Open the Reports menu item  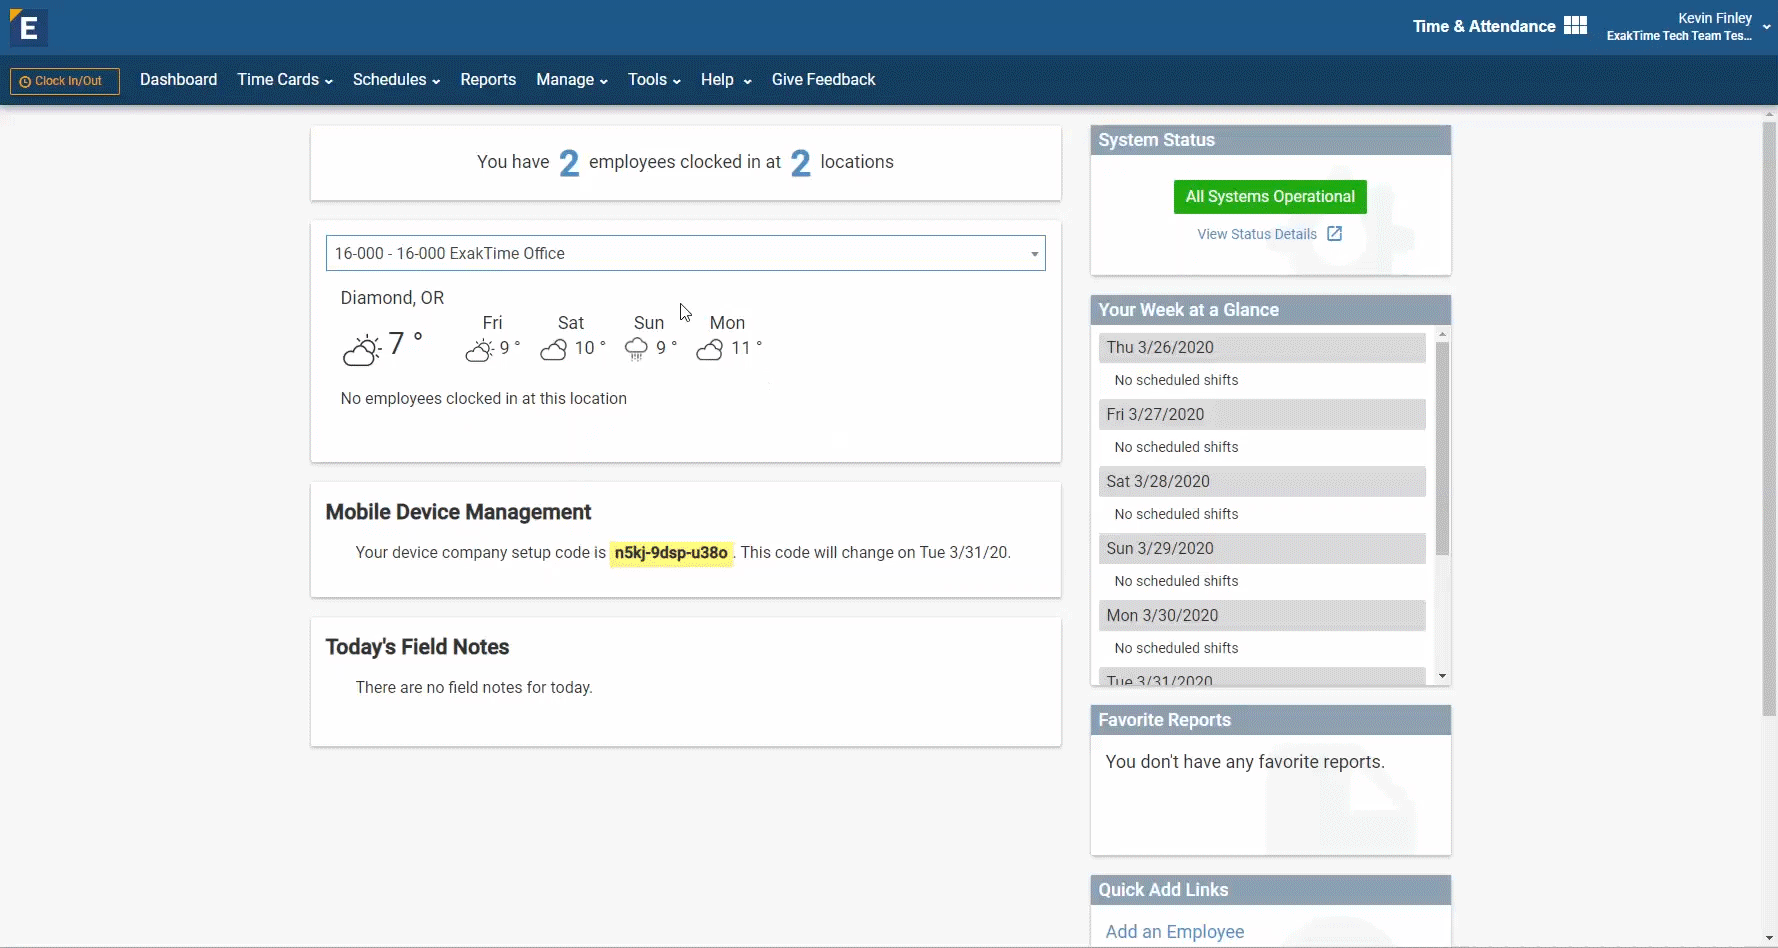click(488, 80)
